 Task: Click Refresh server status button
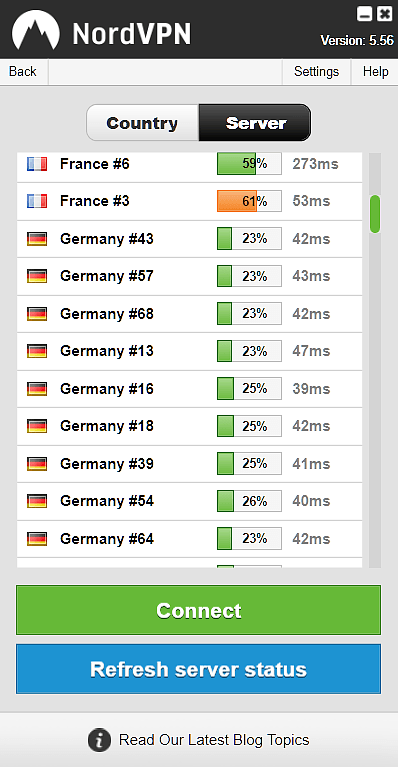pos(199,669)
